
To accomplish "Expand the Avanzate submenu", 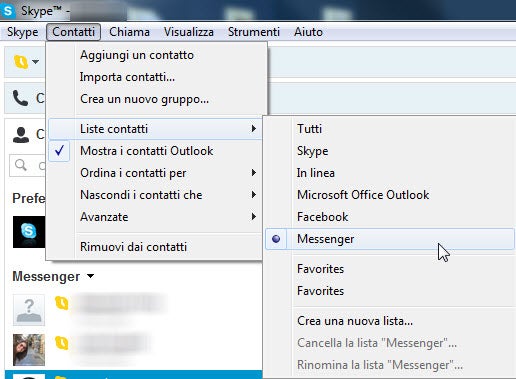I will (x=155, y=217).
